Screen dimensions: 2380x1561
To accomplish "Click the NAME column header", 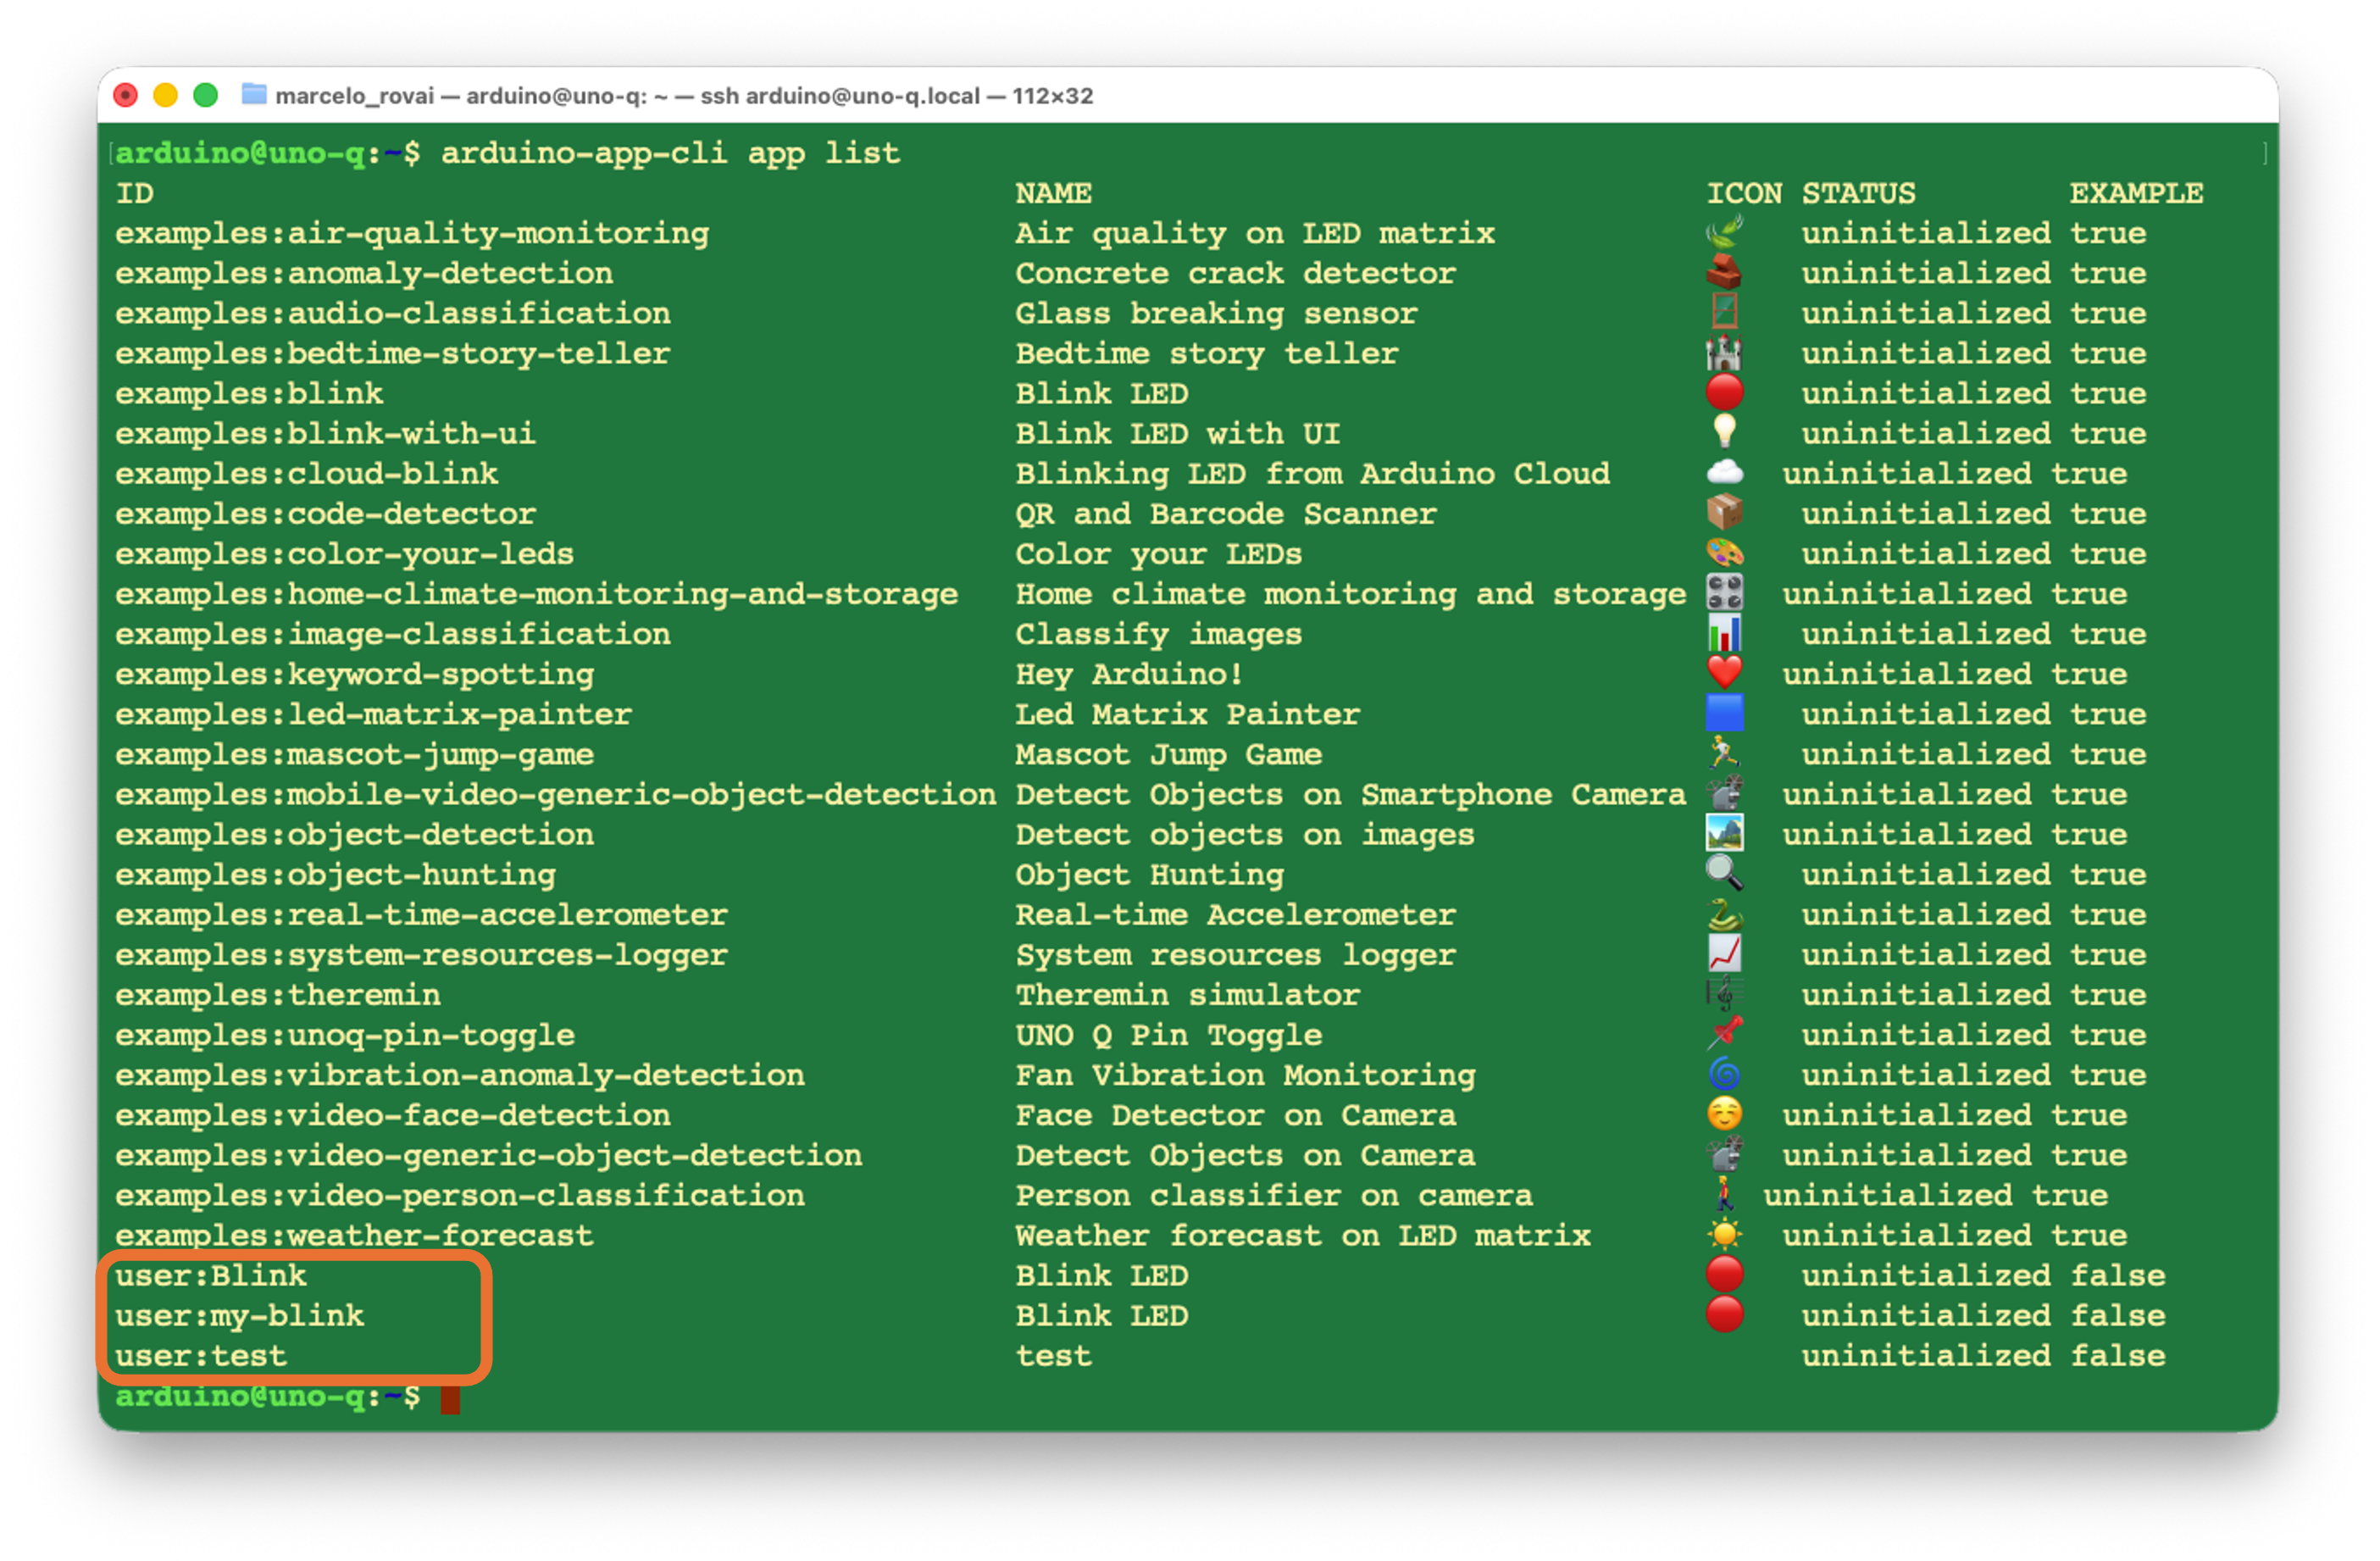I will (1054, 193).
